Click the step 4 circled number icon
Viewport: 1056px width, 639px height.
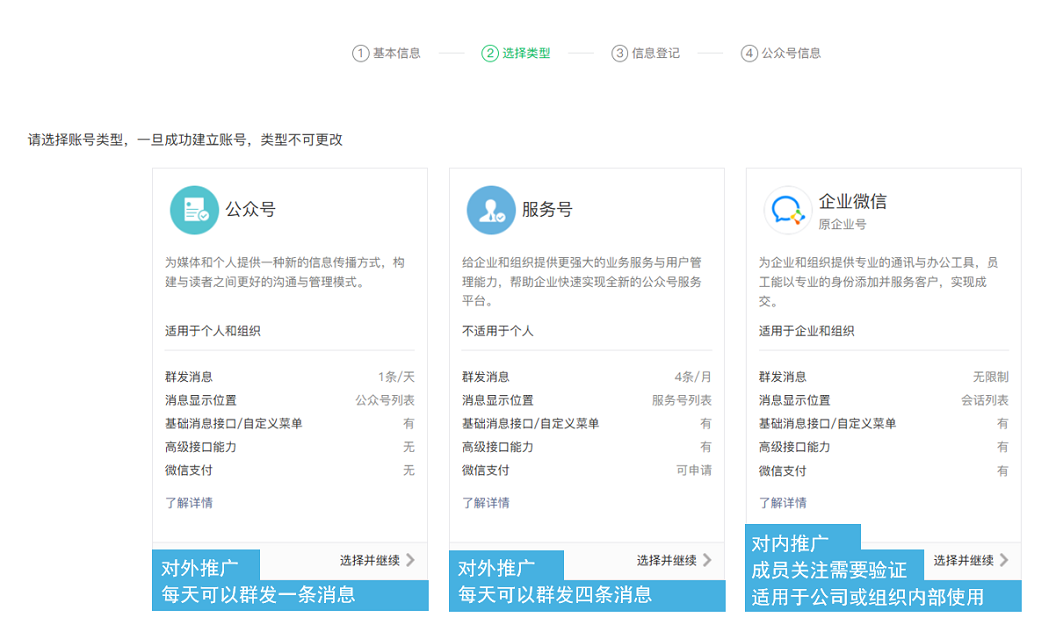click(x=749, y=53)
